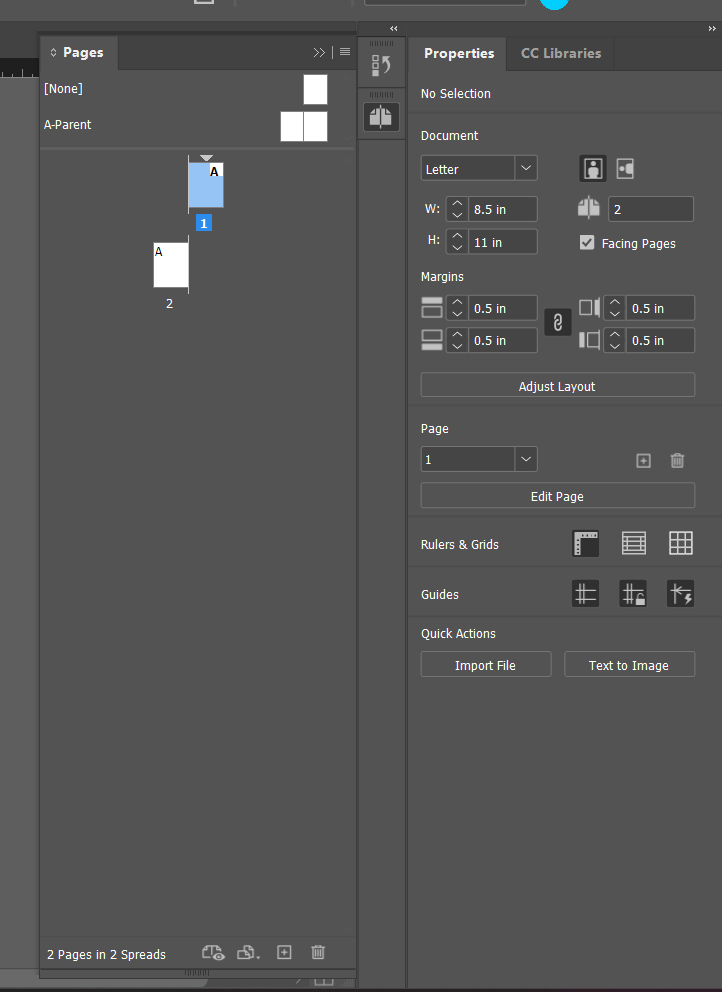Click the top margin 0.5 in field
Image resolution: width=722 pixels, height=992 pixels.
pos(502,307)
